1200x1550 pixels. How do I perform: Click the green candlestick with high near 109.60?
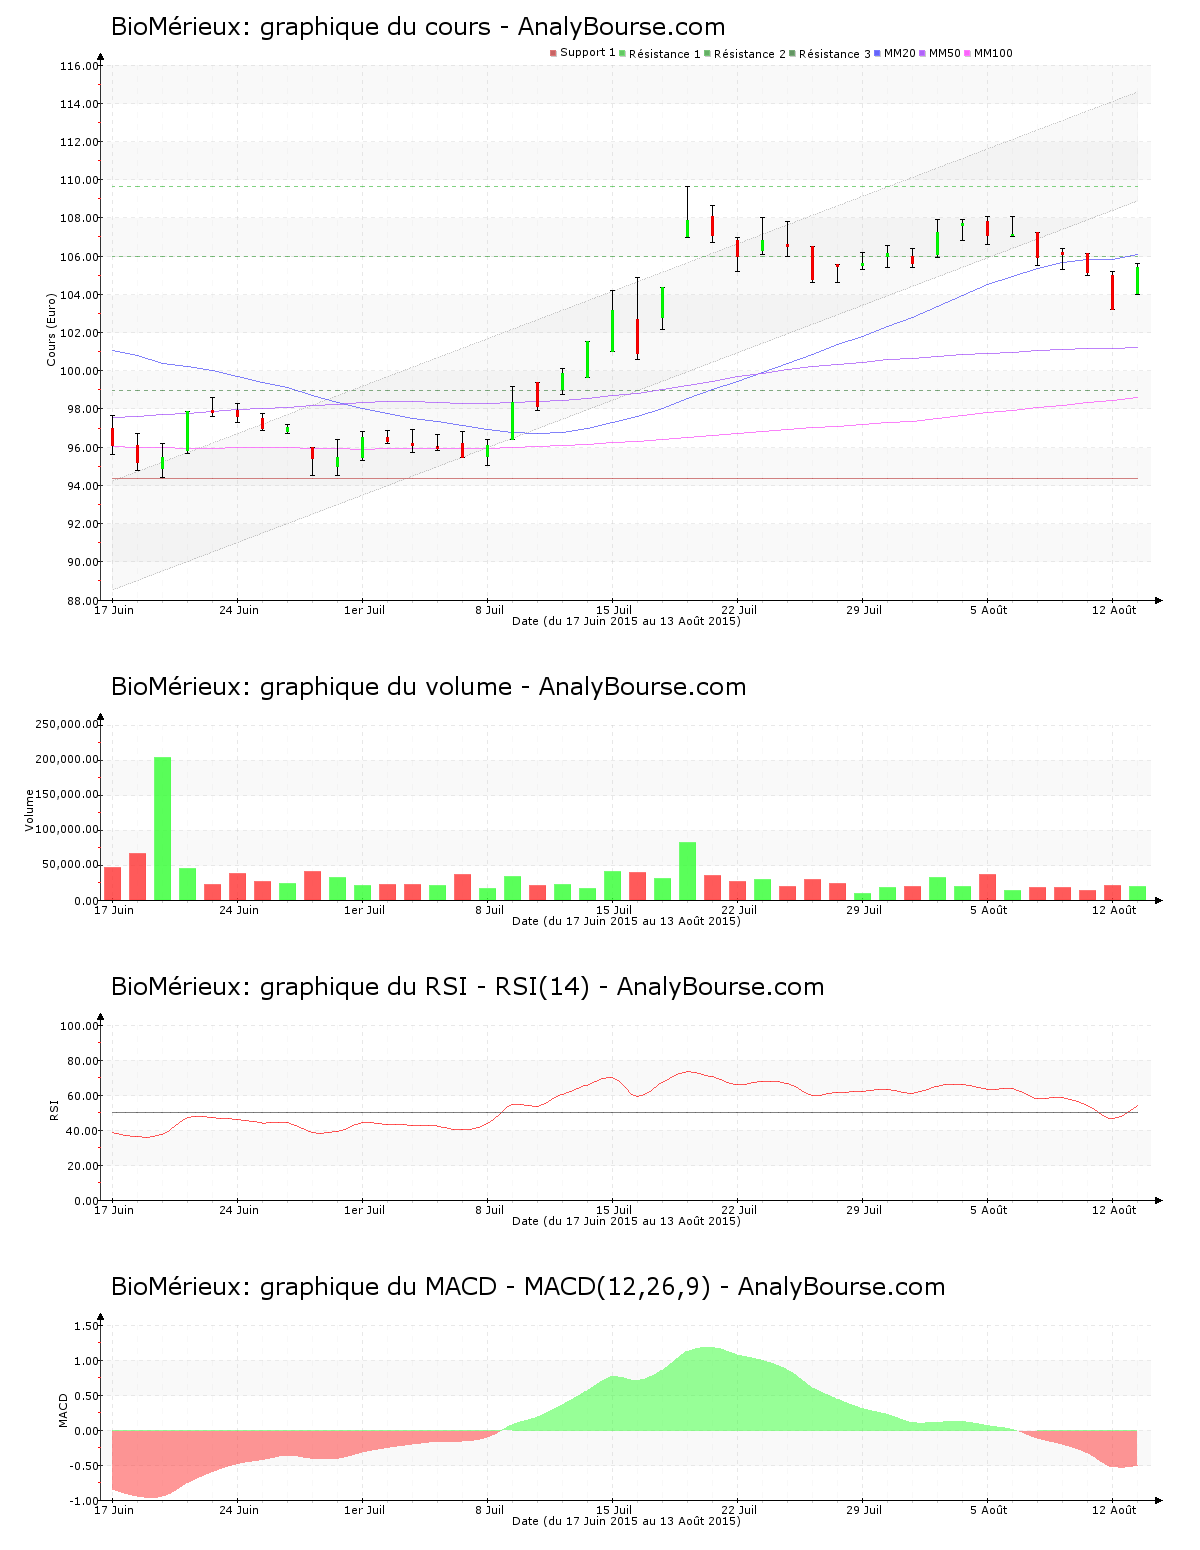point(687,212)
